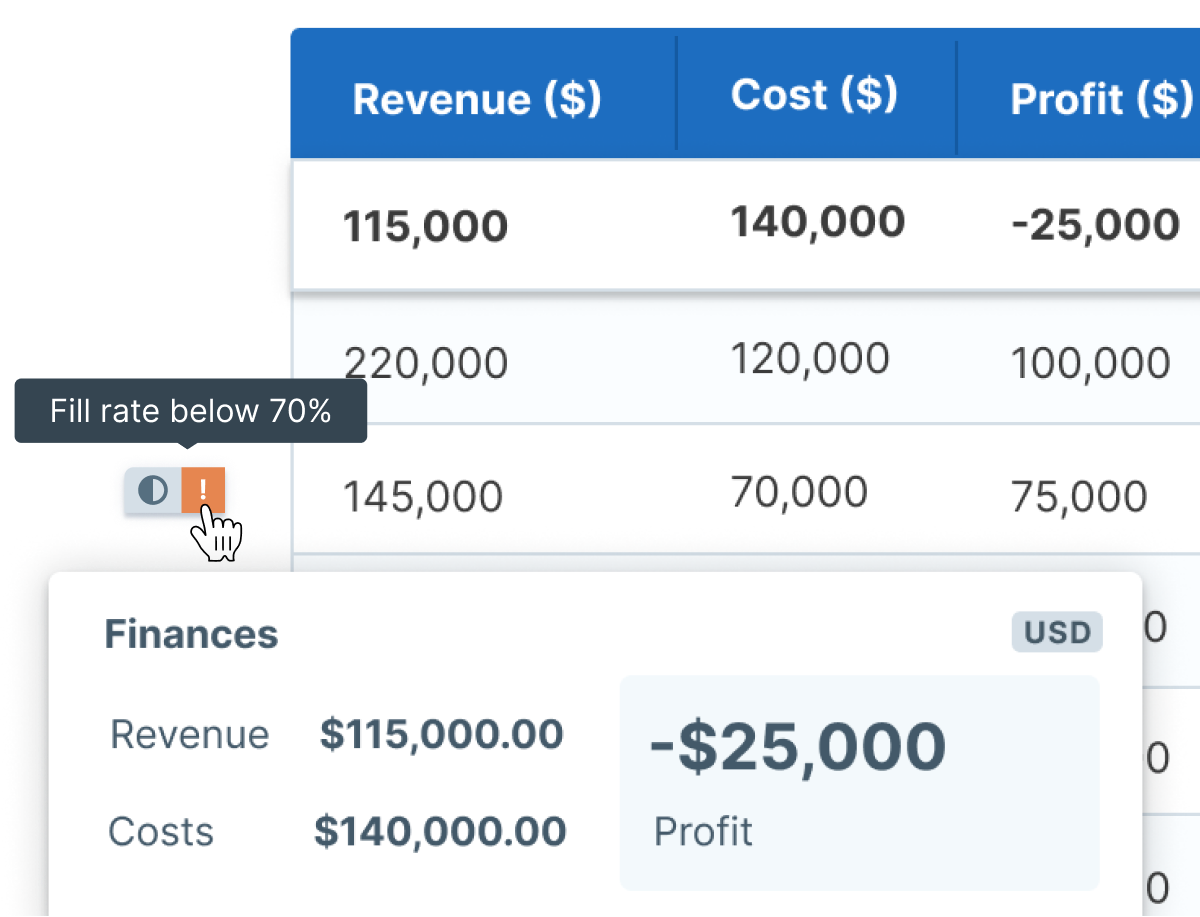Screen dimensions: 1200x917
Task: Click the USD currency badge
Action: 1057,632
